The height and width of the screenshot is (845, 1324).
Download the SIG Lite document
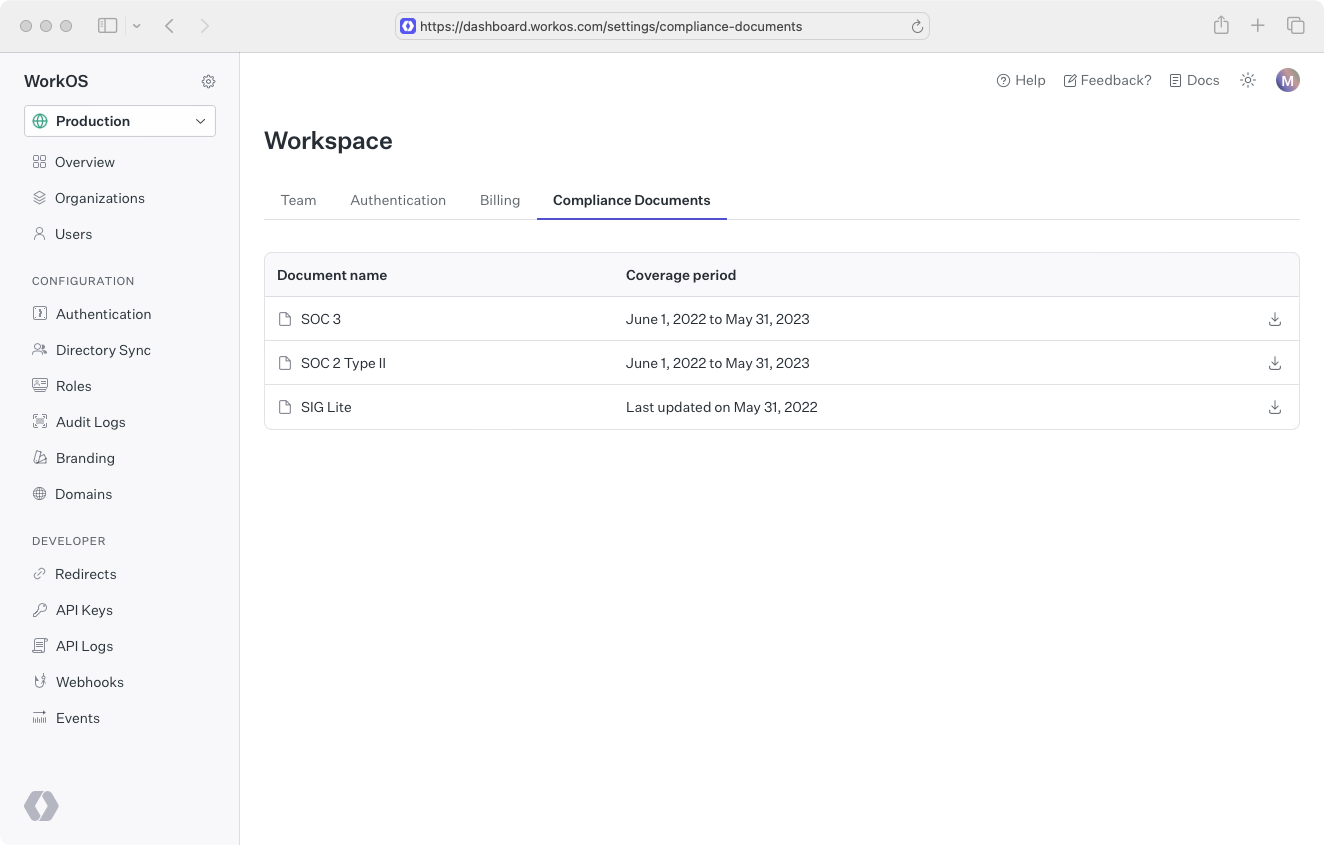point(1275,407)
